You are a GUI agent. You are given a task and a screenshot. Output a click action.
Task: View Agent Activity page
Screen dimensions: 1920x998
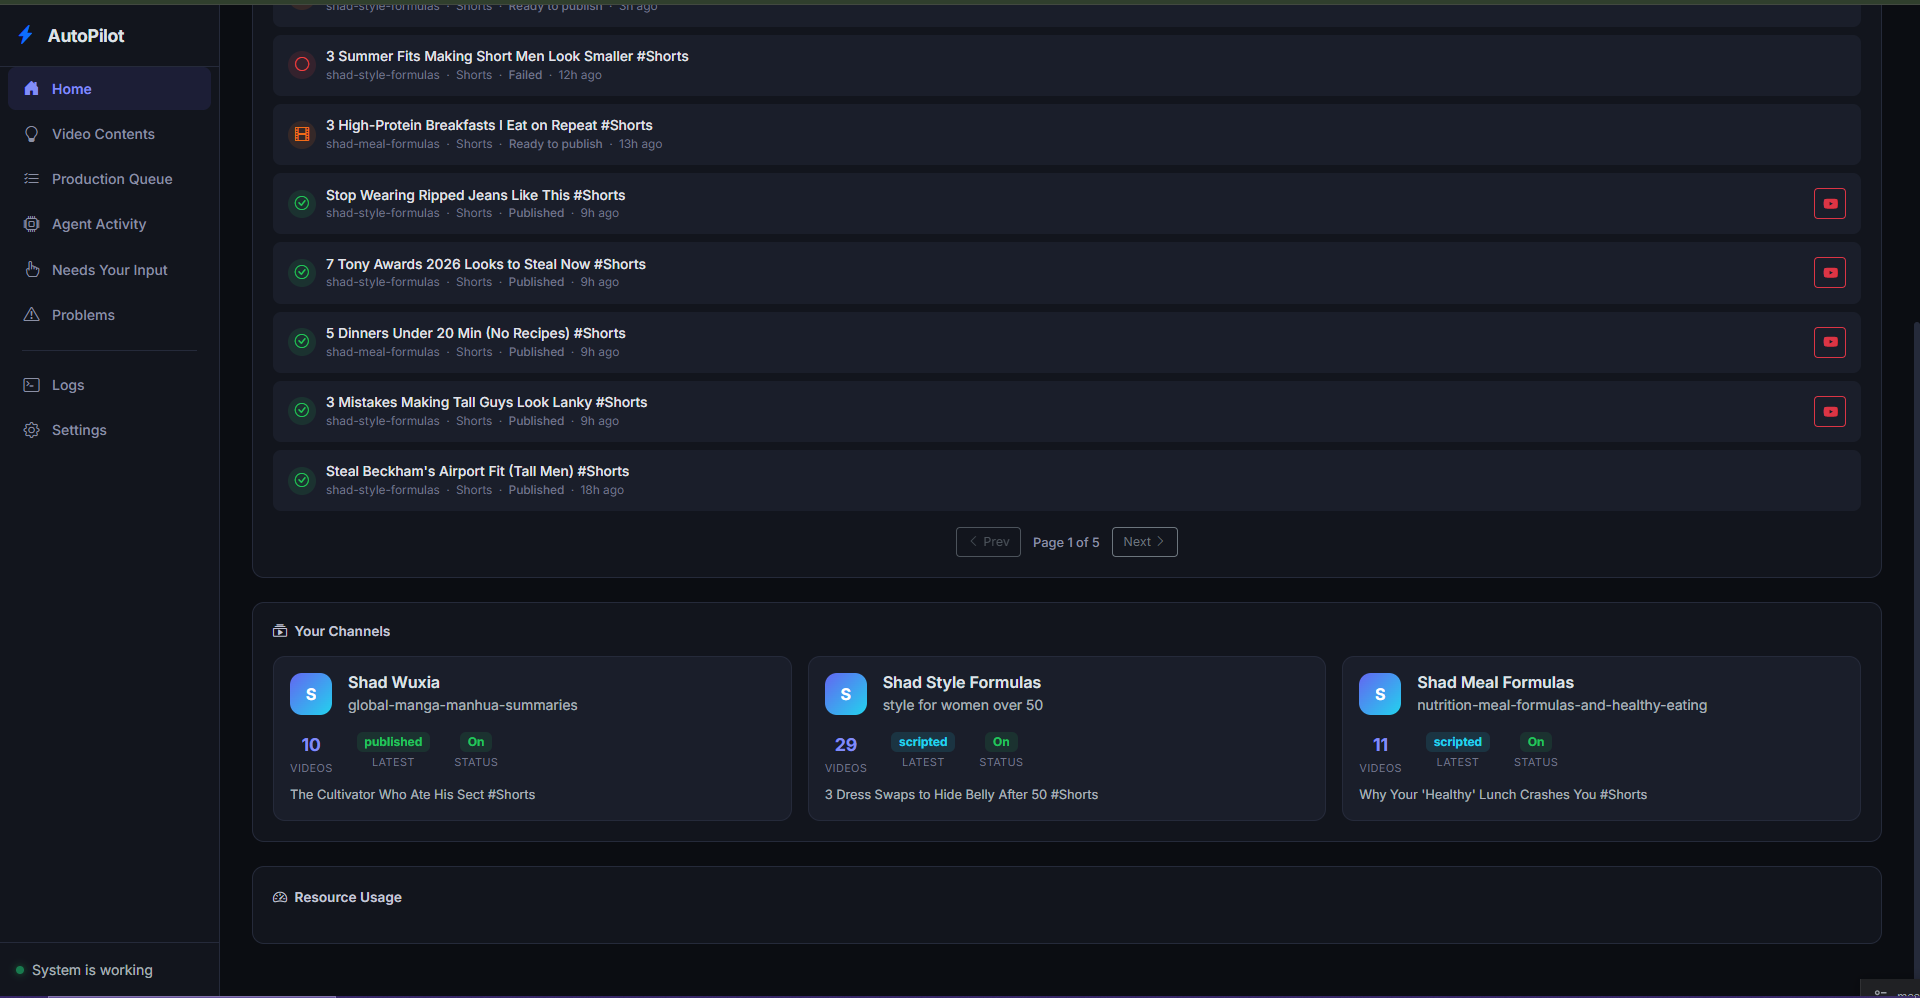point(109,224)
